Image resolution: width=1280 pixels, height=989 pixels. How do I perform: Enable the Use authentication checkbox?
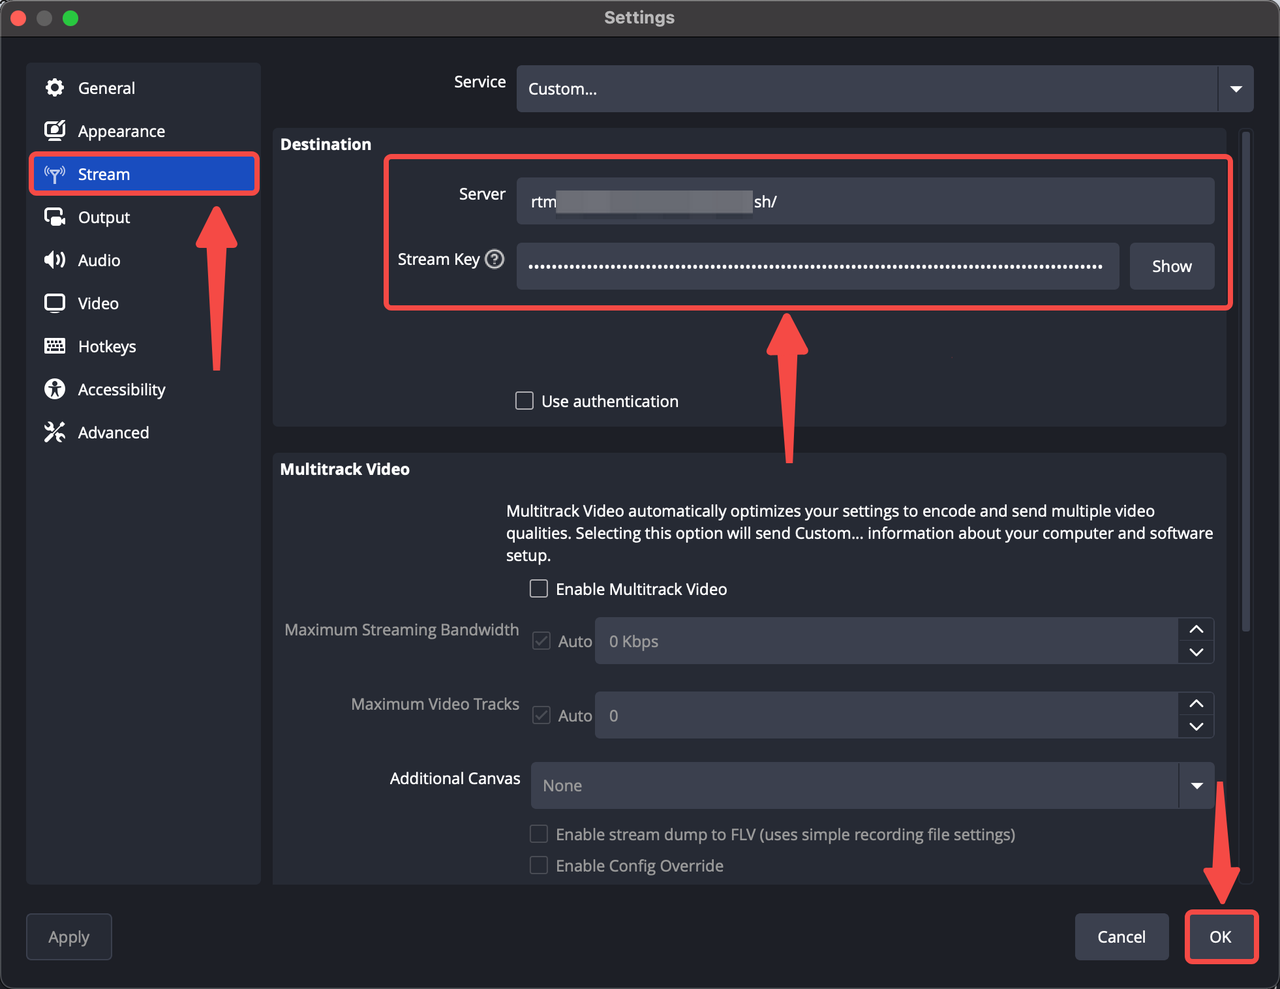point(524,401)
